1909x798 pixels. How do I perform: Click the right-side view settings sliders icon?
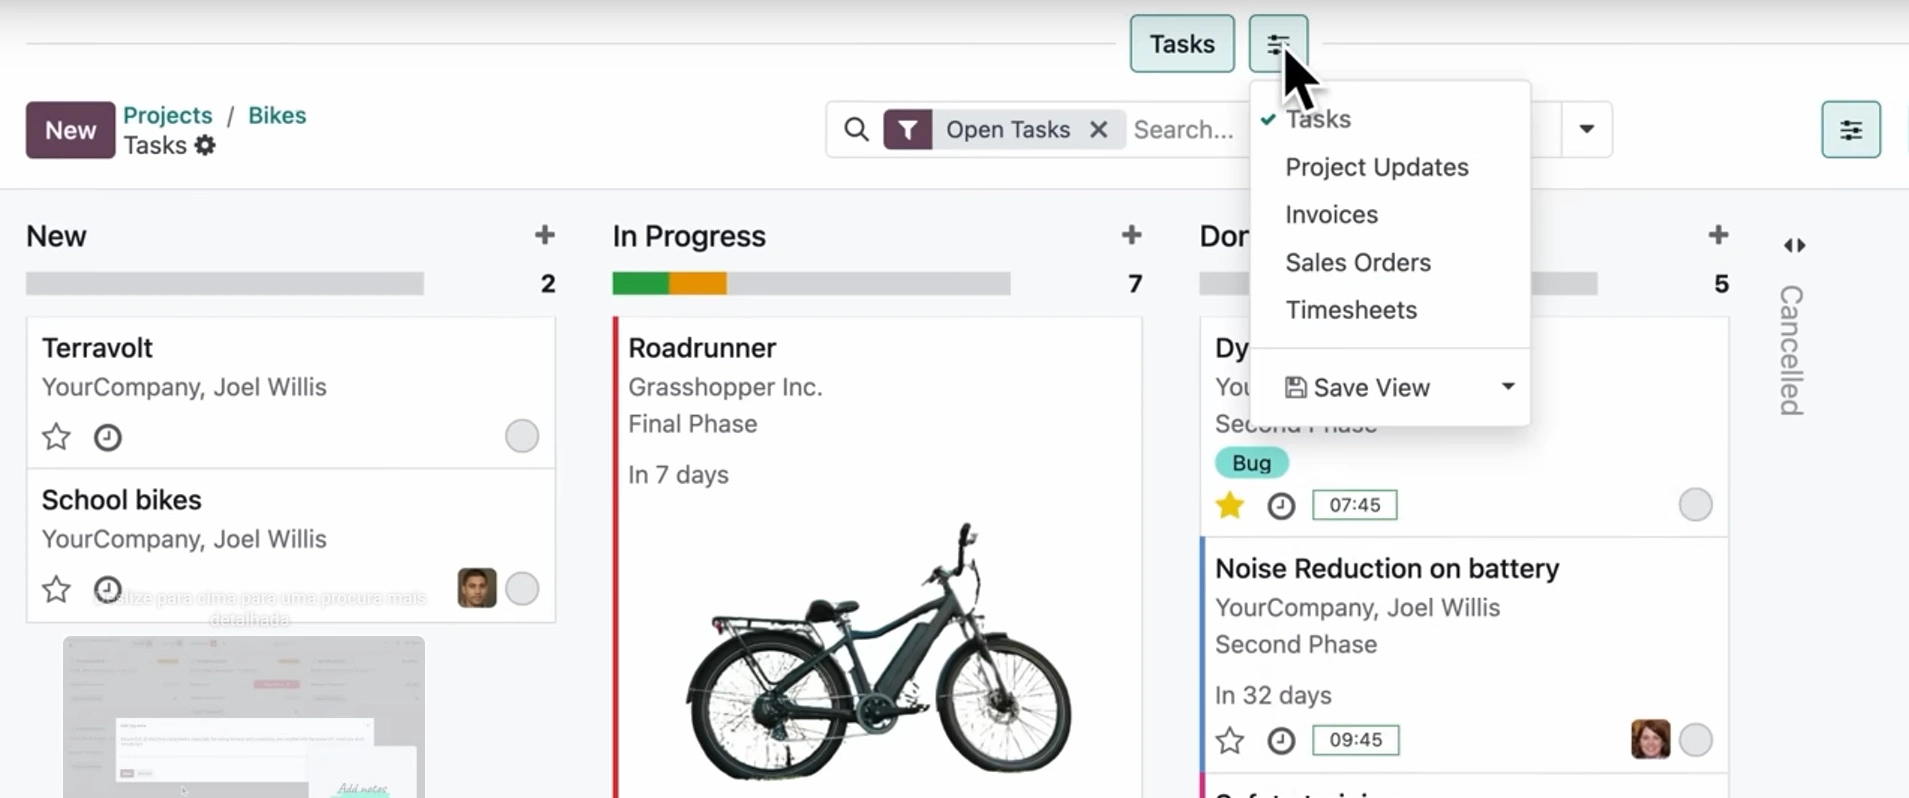(1850, 130)
